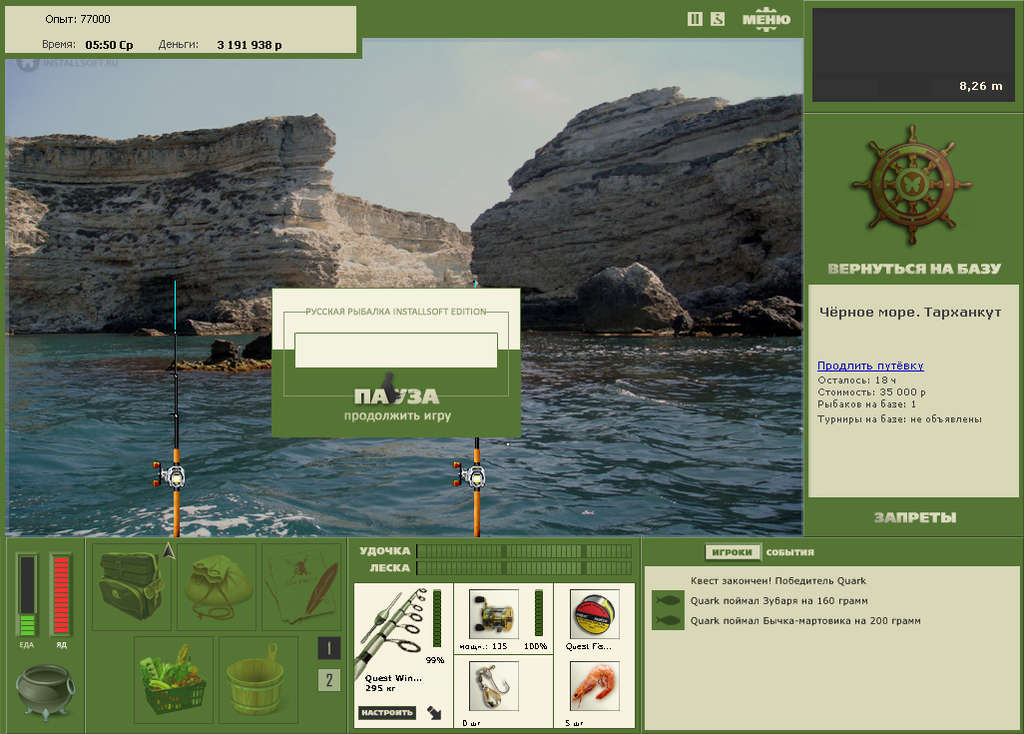
Task: Follow the Продлить путёвку link
Action: pyautogui.click(x=871, y=366)
